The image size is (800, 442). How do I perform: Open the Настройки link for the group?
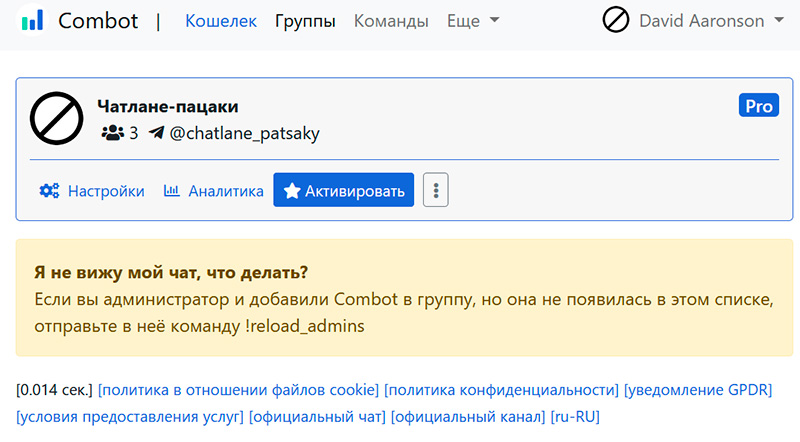(105, 191)
